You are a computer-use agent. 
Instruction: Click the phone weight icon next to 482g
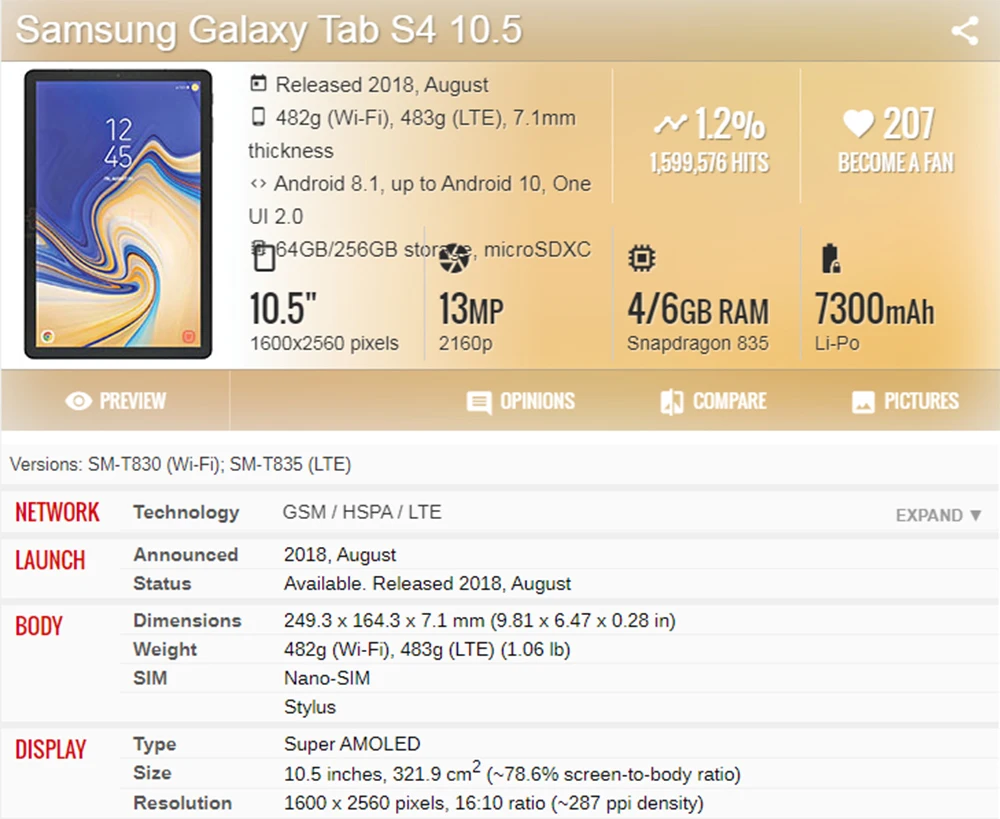(x=258, y=117)
